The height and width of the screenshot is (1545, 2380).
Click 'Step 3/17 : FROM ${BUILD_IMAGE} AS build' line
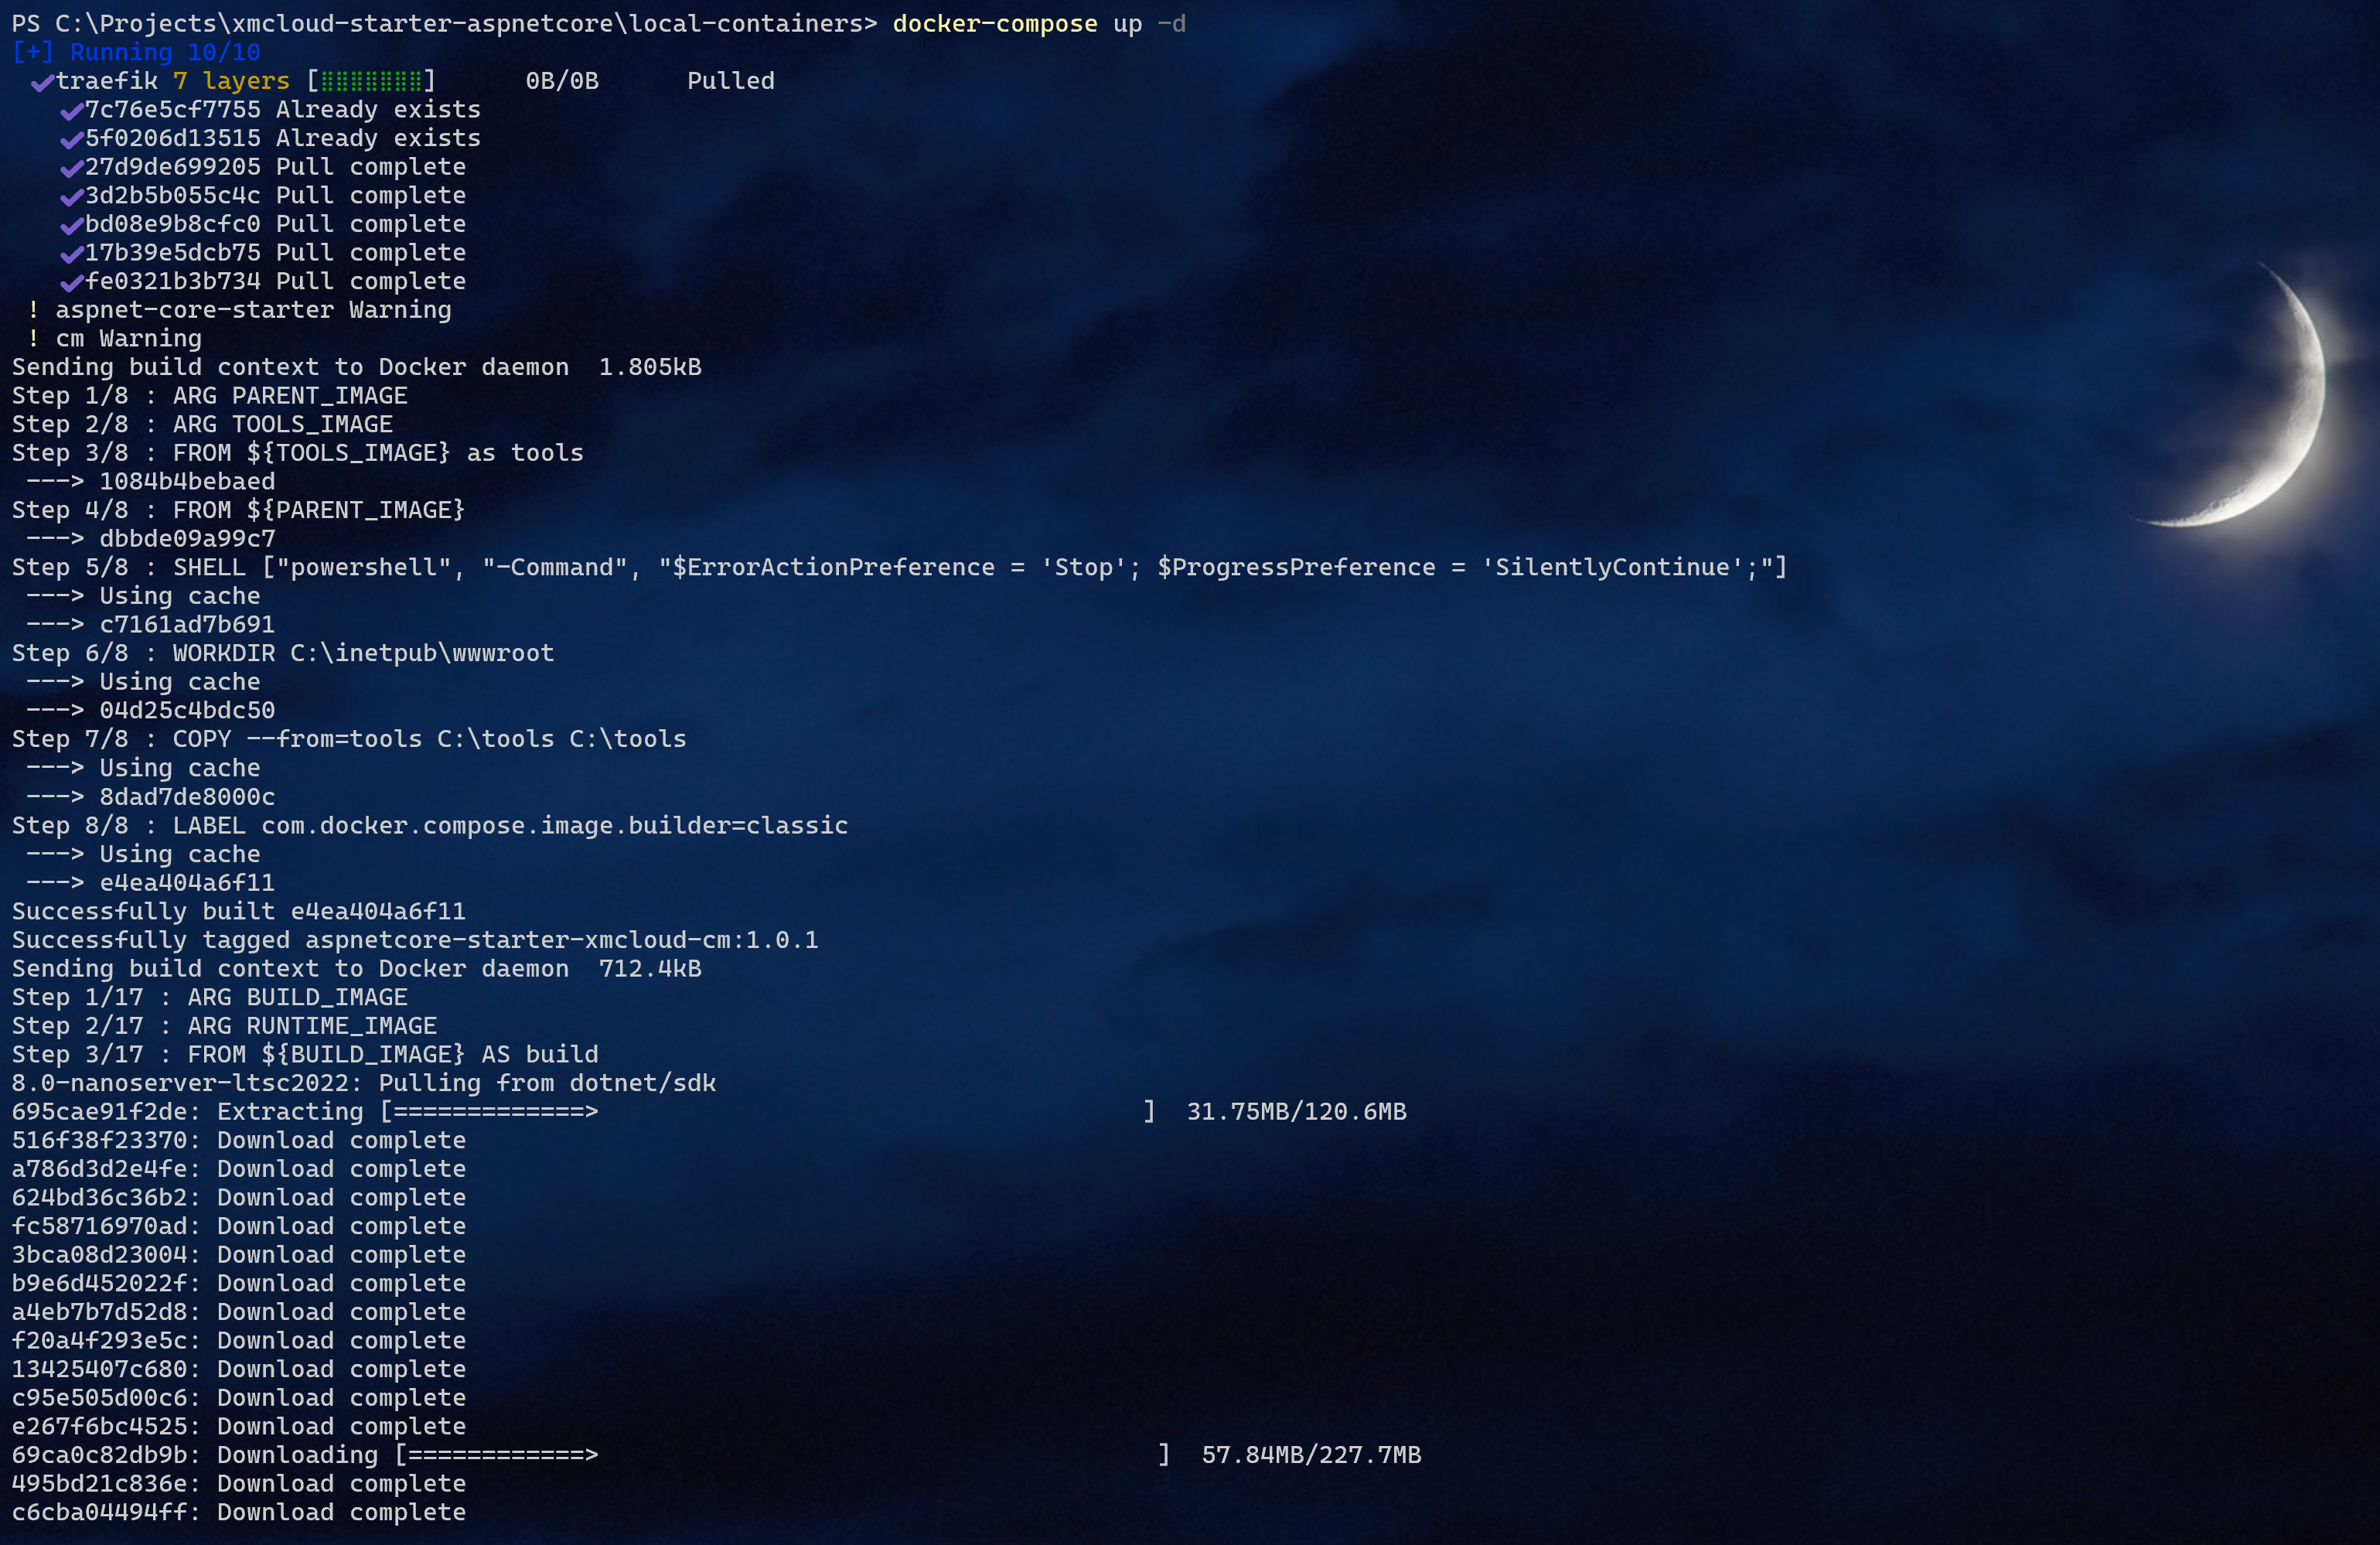305,1055
